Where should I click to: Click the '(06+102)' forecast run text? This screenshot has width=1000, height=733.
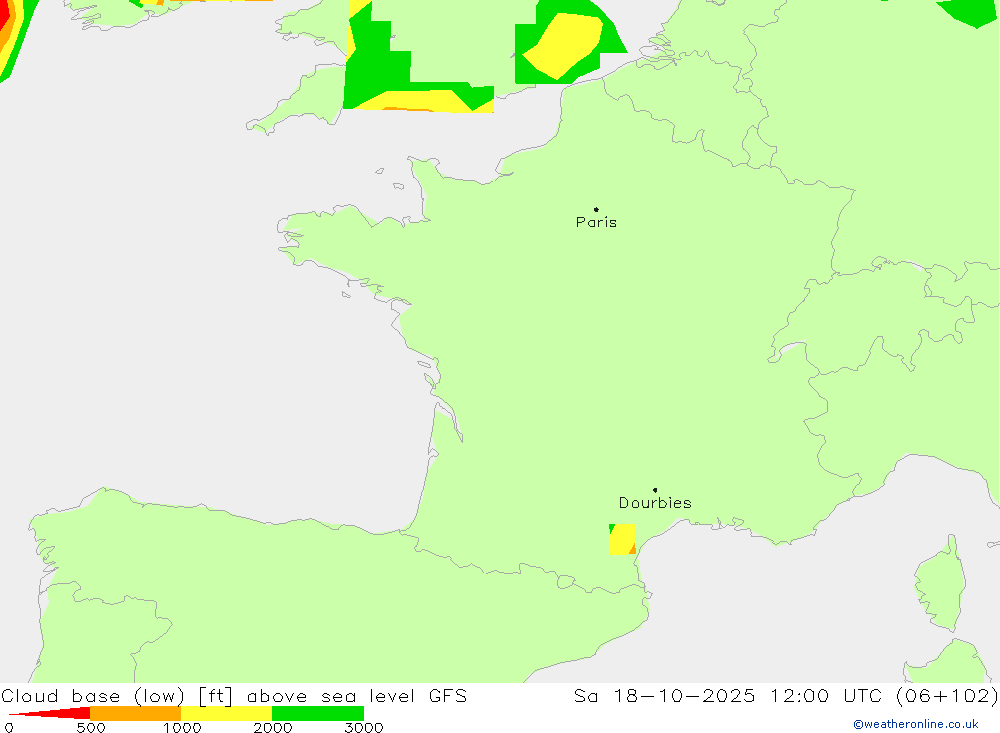click(947, 696)
